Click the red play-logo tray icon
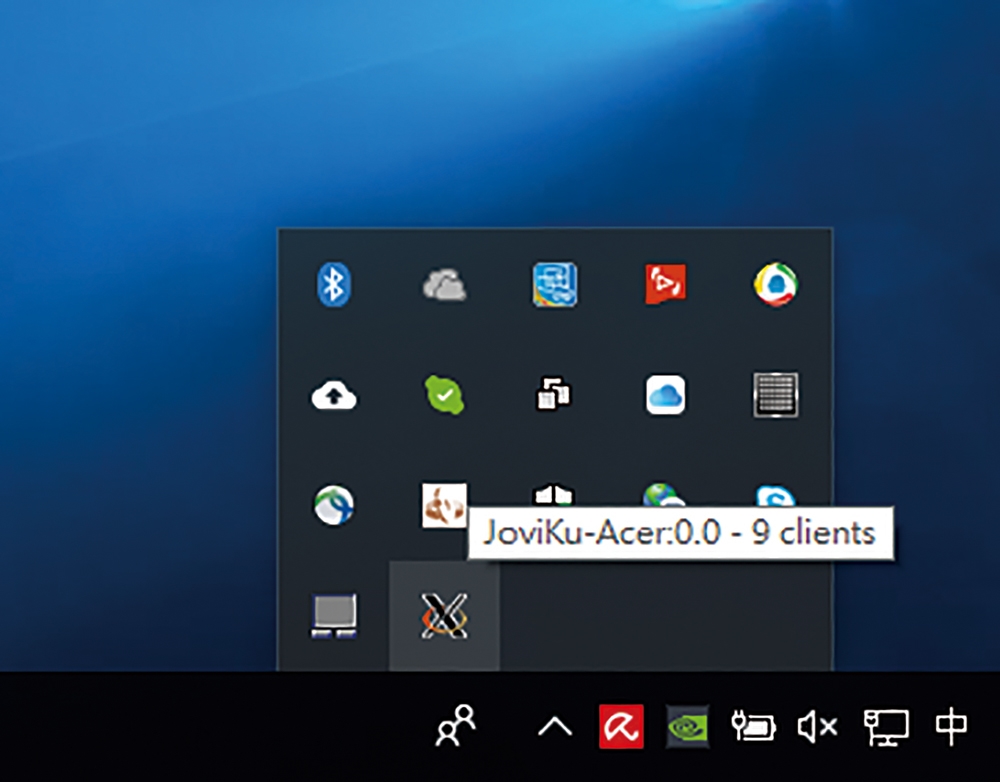Viewport: 1000px width, 782px height. pos(665,284)
